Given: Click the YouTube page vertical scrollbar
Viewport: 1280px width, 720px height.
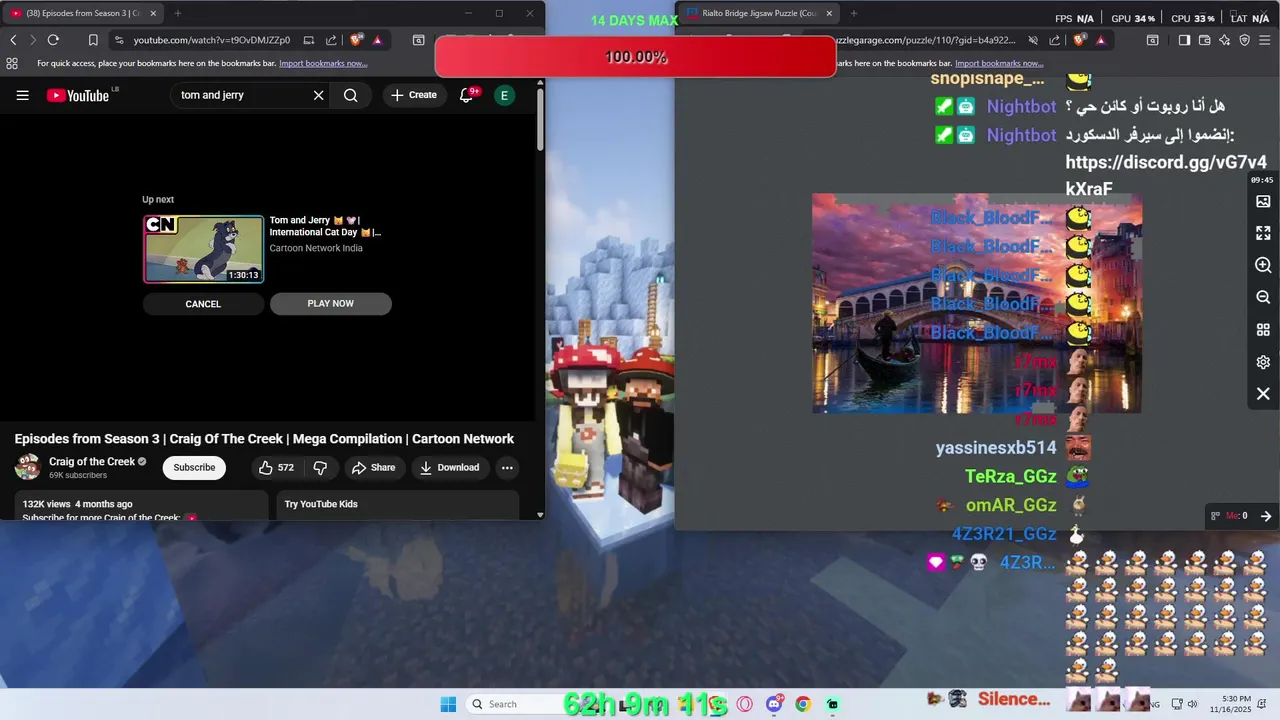Looking at the screenshot, I should point(540,120).
